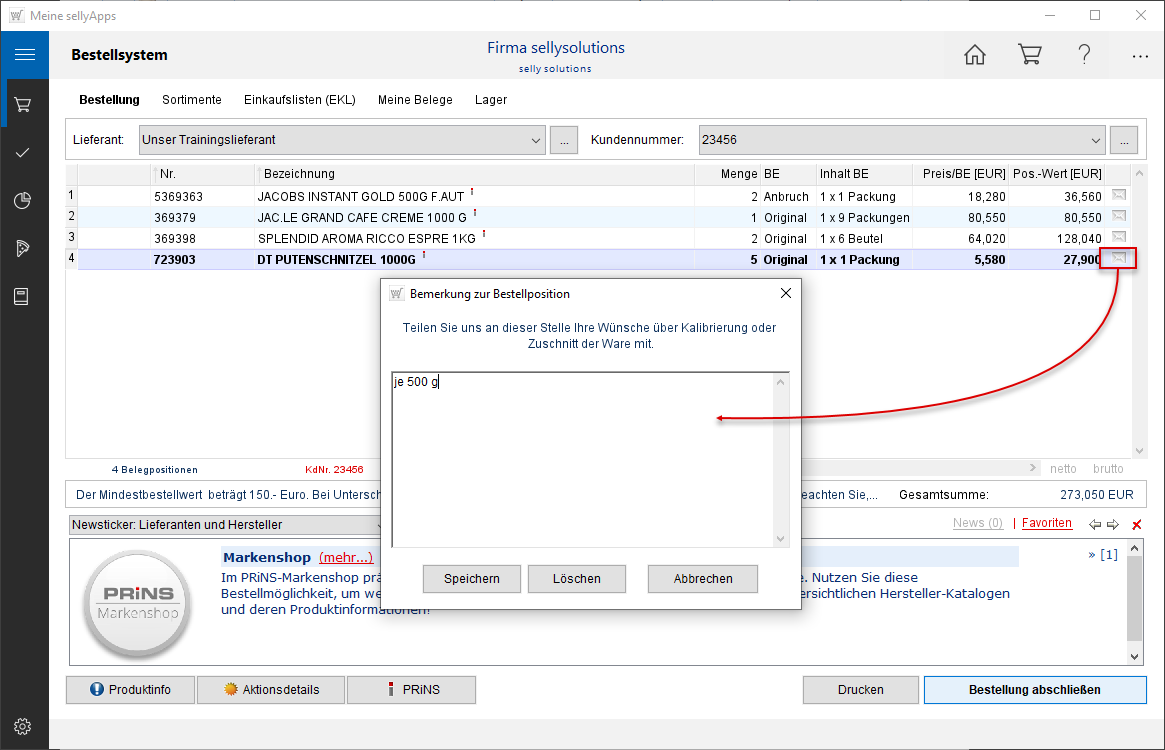Screen dimensions: 1165x750
Task: Expand the Lieferant dropdown
Action: (x=535, y=140)
